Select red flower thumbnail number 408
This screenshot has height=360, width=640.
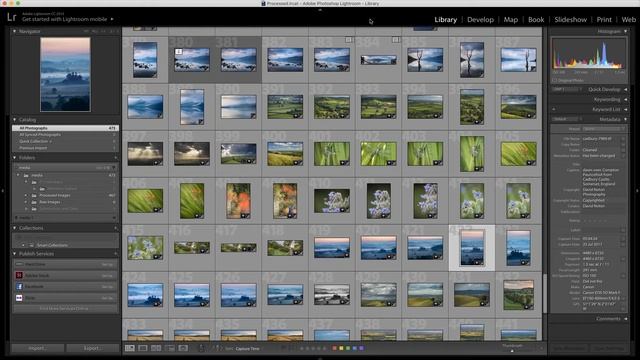coord(238,200)
